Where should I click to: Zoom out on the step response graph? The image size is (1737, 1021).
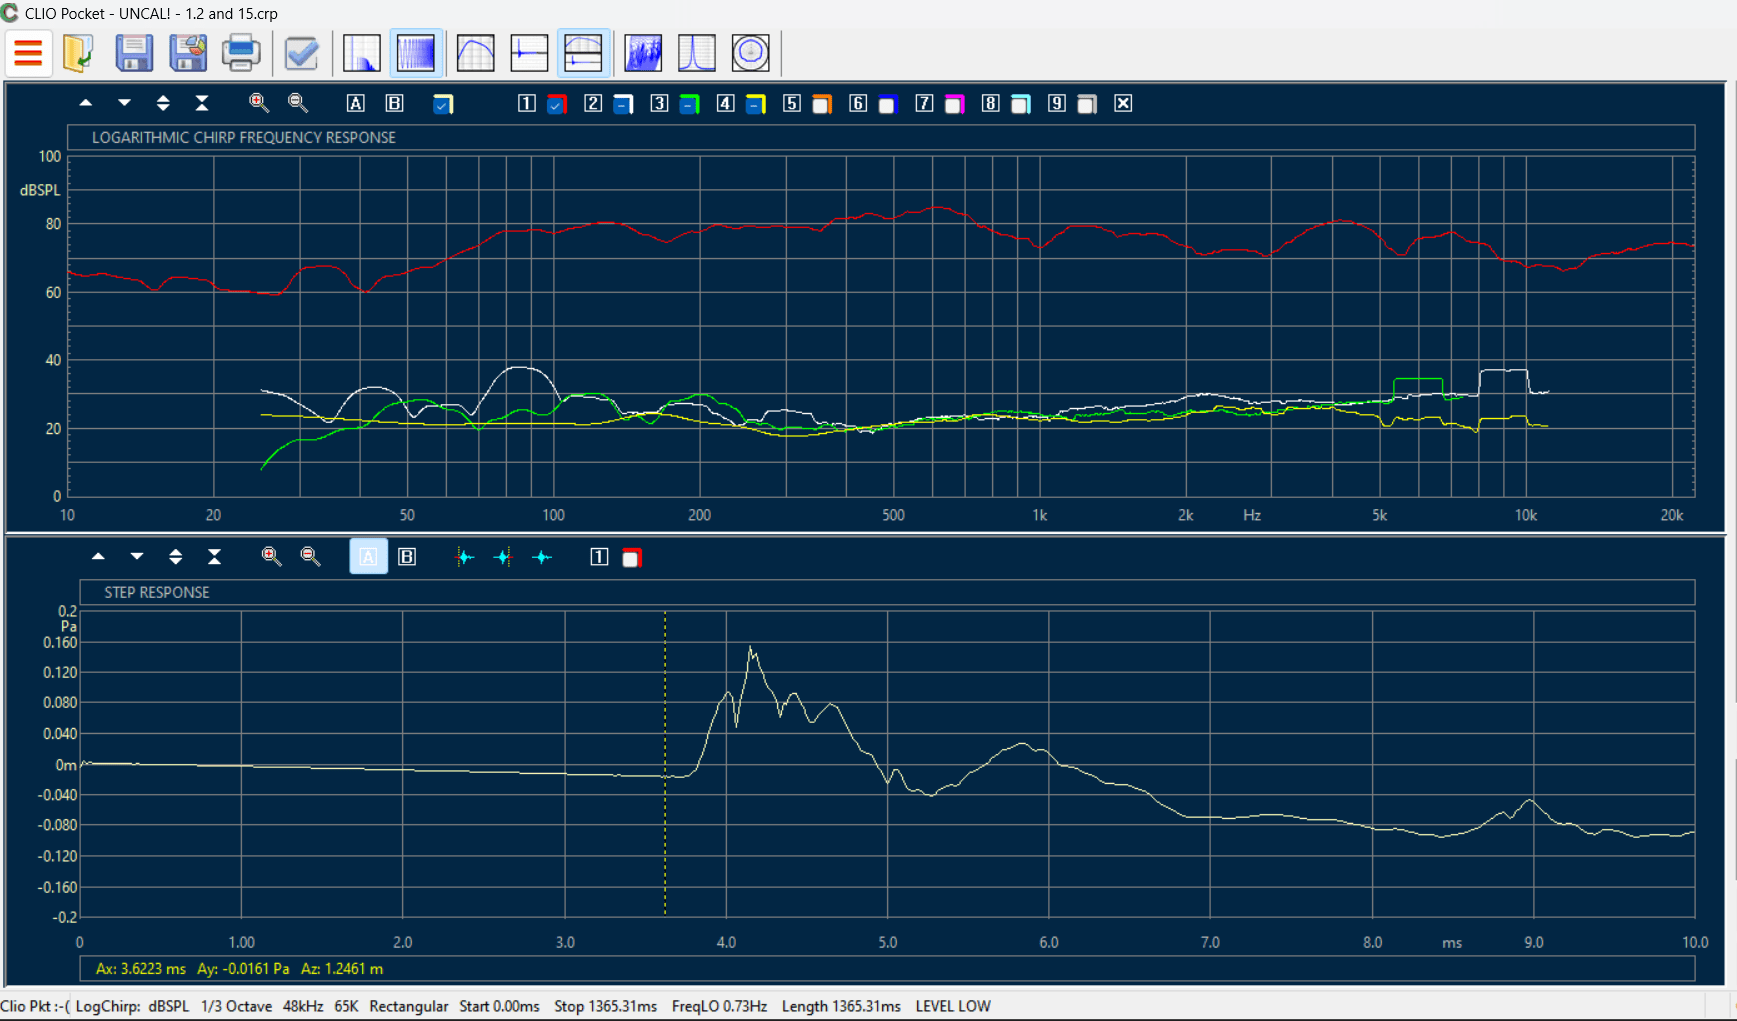(310, 557)
